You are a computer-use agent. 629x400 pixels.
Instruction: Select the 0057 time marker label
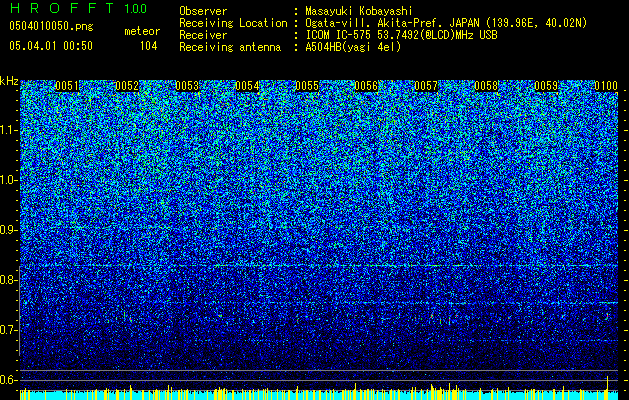(426, 86)
